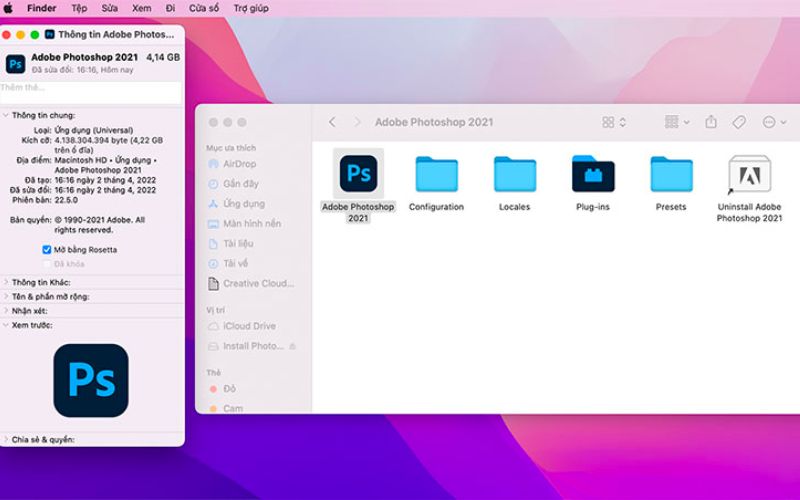
Task: Collapse the Thông tin chung section
Action: (x=6, y=115)
